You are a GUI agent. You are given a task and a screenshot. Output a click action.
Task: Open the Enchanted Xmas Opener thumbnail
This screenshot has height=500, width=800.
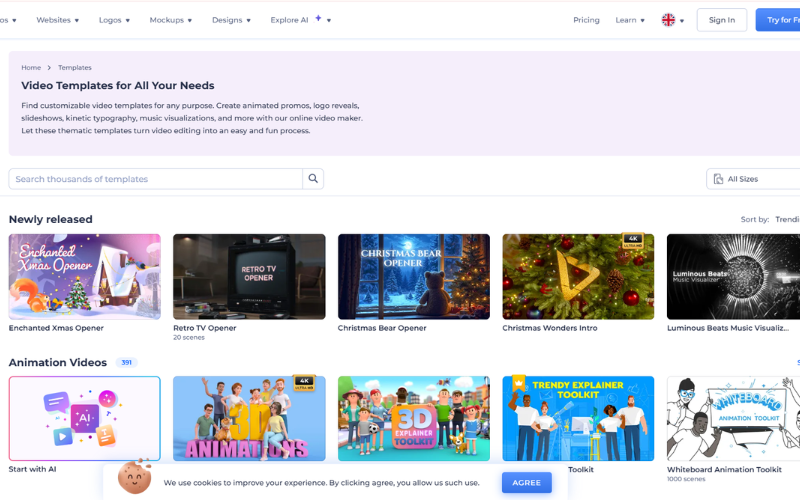coord(85,277)
